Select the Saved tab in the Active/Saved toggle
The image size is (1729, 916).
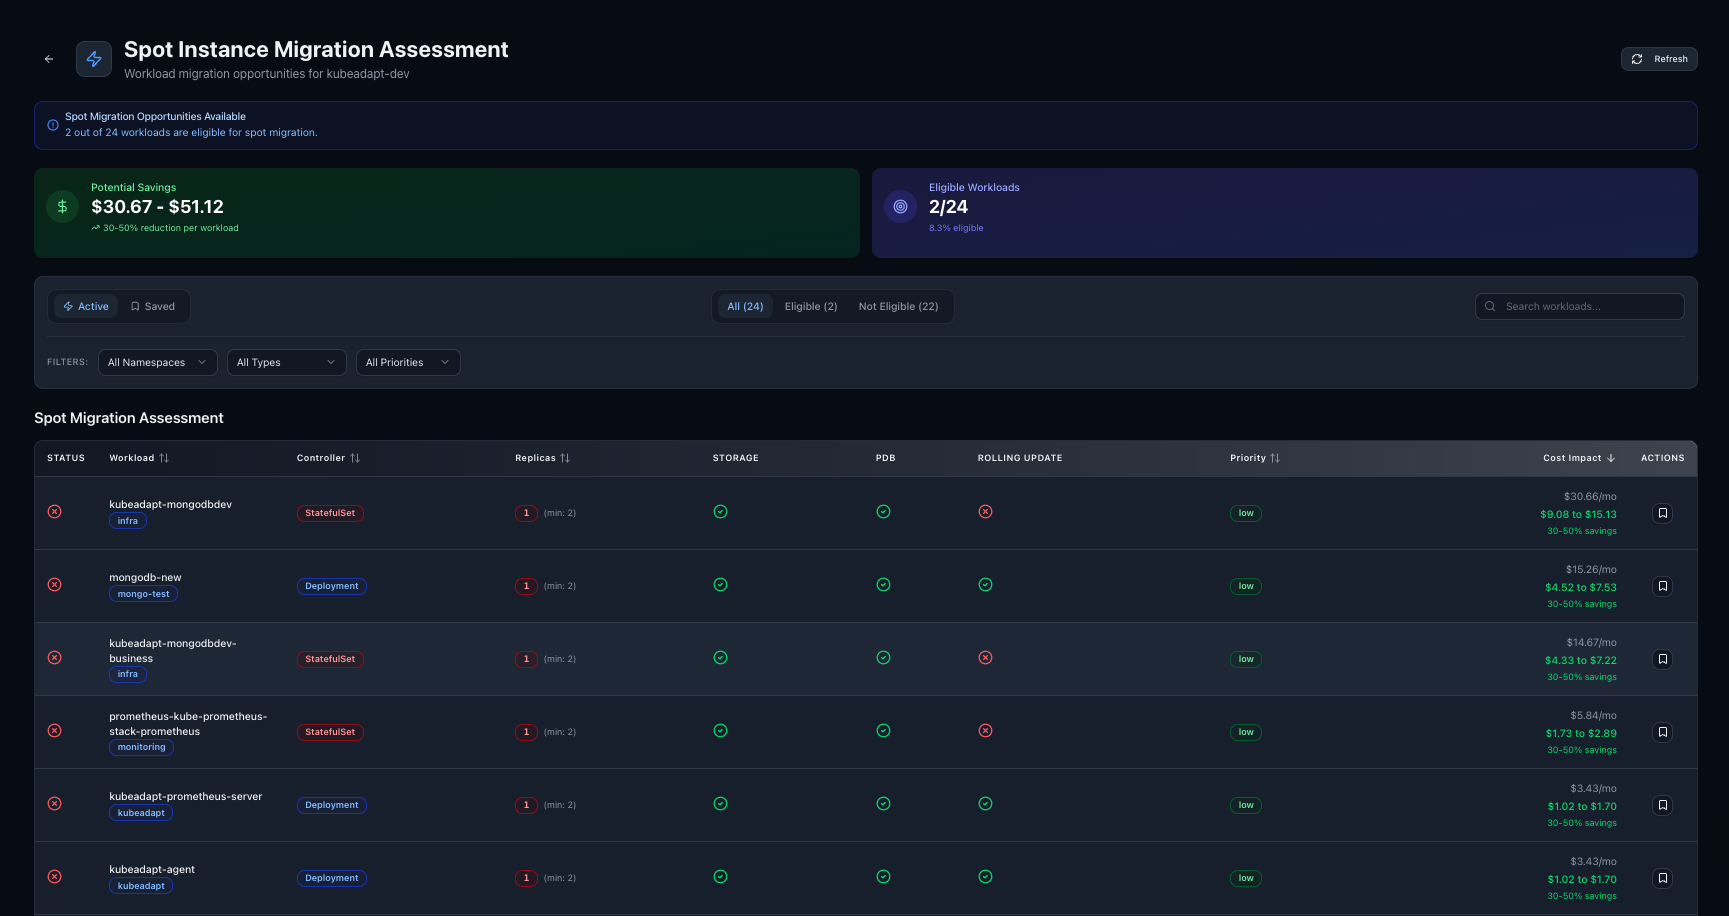click(x=152, y=306)
